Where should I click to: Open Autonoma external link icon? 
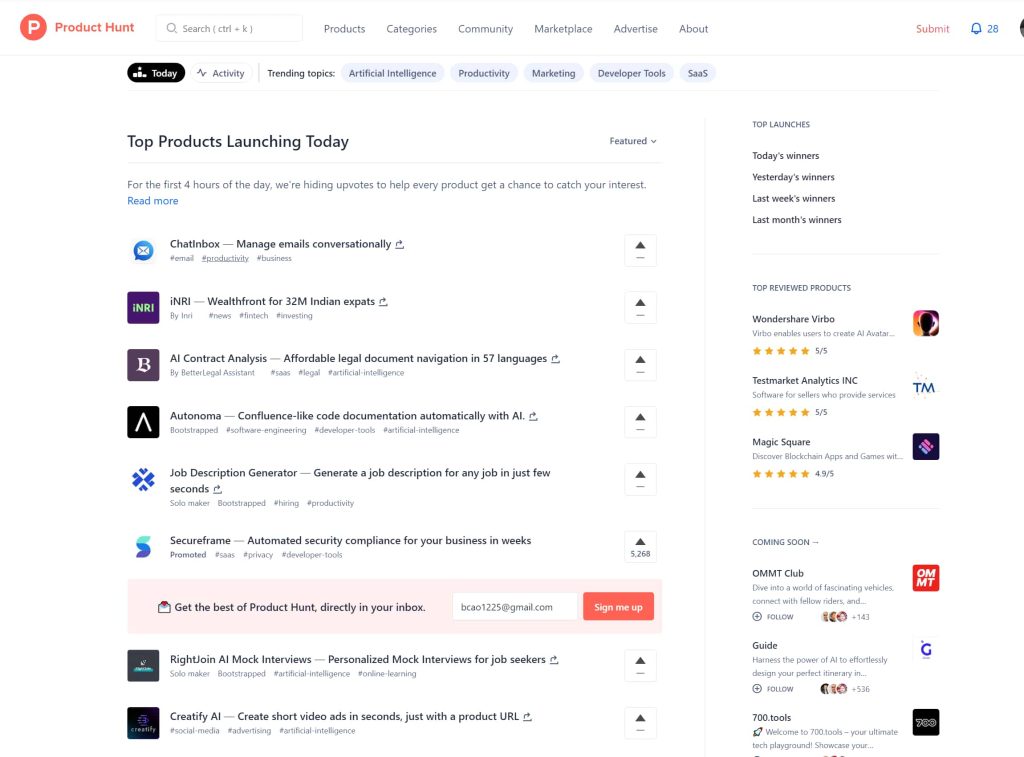(x=534, y=416)
